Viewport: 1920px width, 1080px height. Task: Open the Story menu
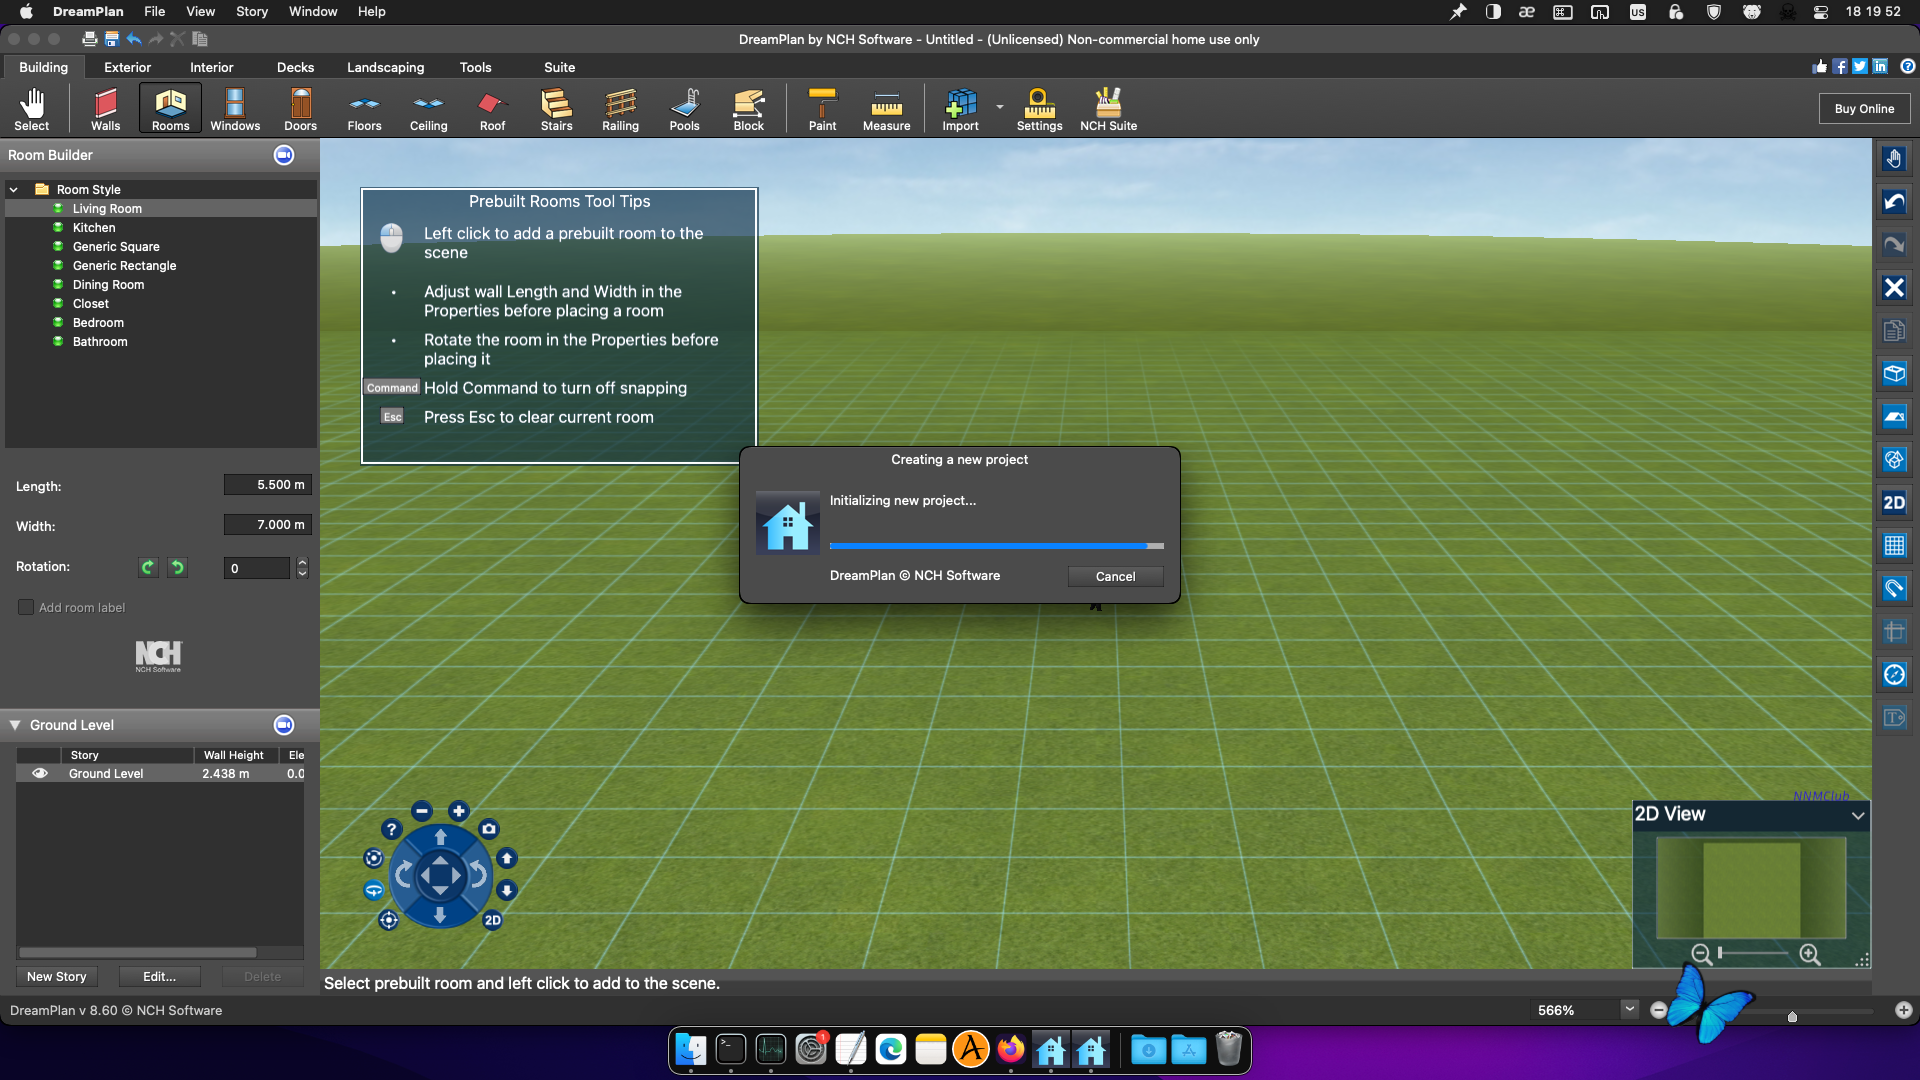point(252,11)
